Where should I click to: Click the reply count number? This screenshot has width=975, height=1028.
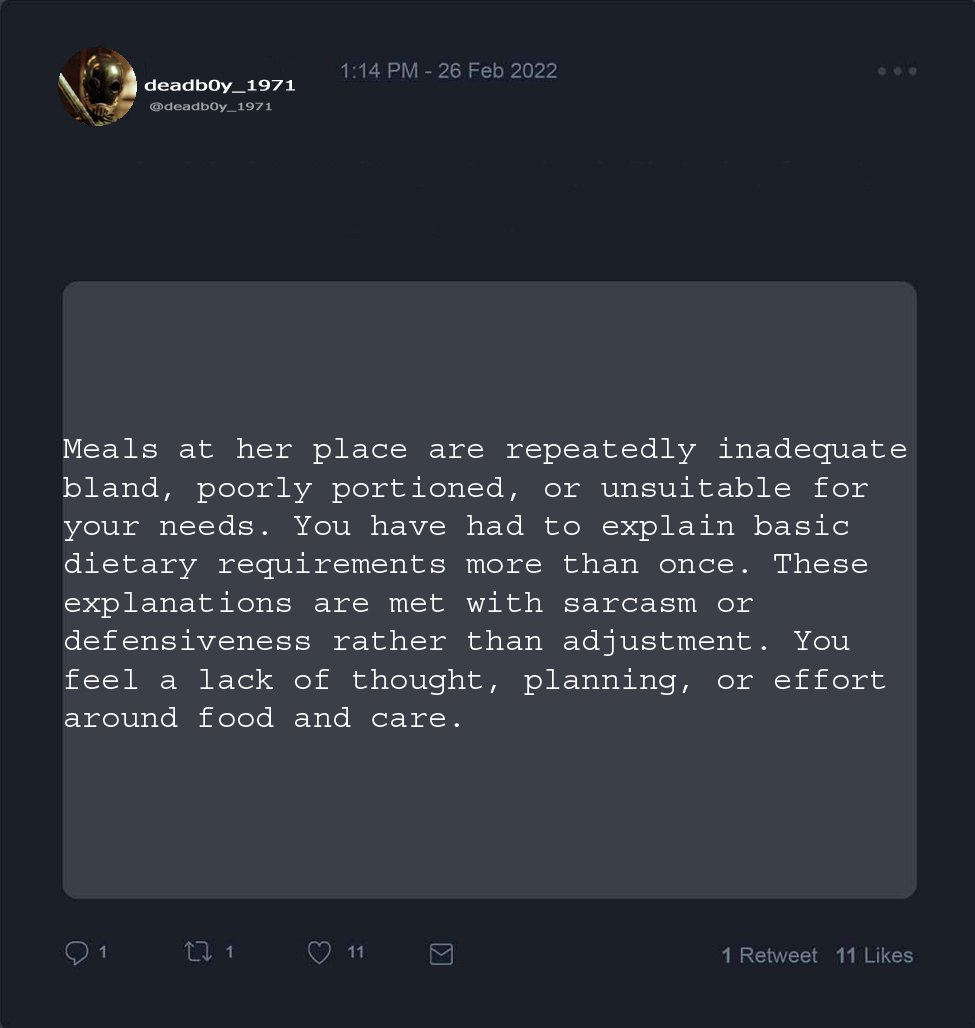tap(103, 952)
